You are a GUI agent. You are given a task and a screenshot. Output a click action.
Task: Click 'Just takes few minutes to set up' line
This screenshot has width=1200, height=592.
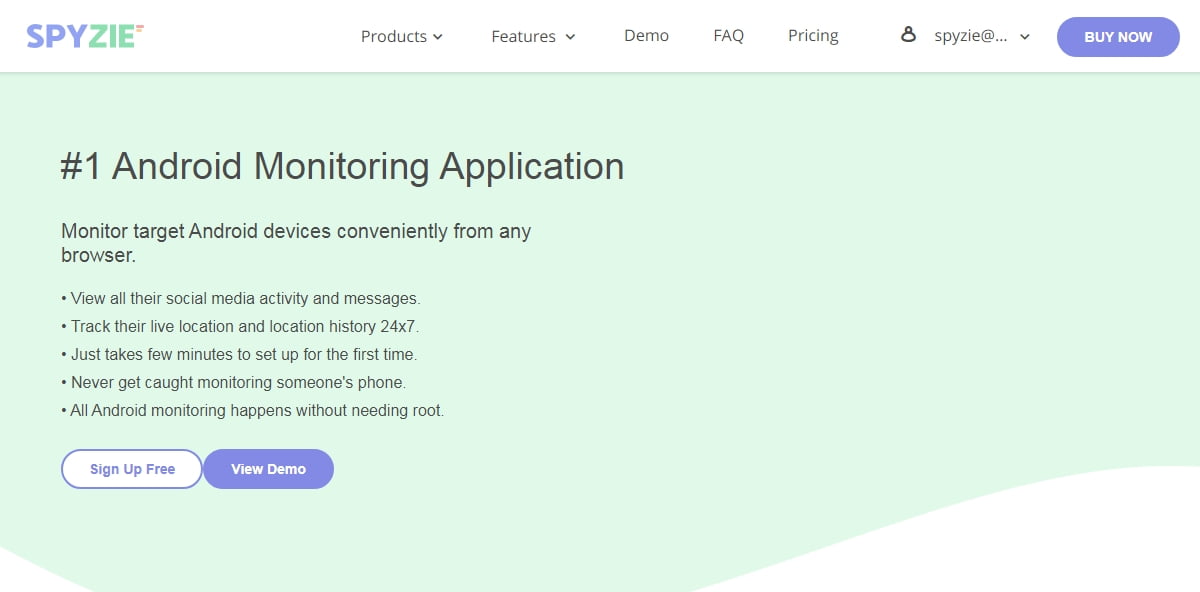[239, 354]
